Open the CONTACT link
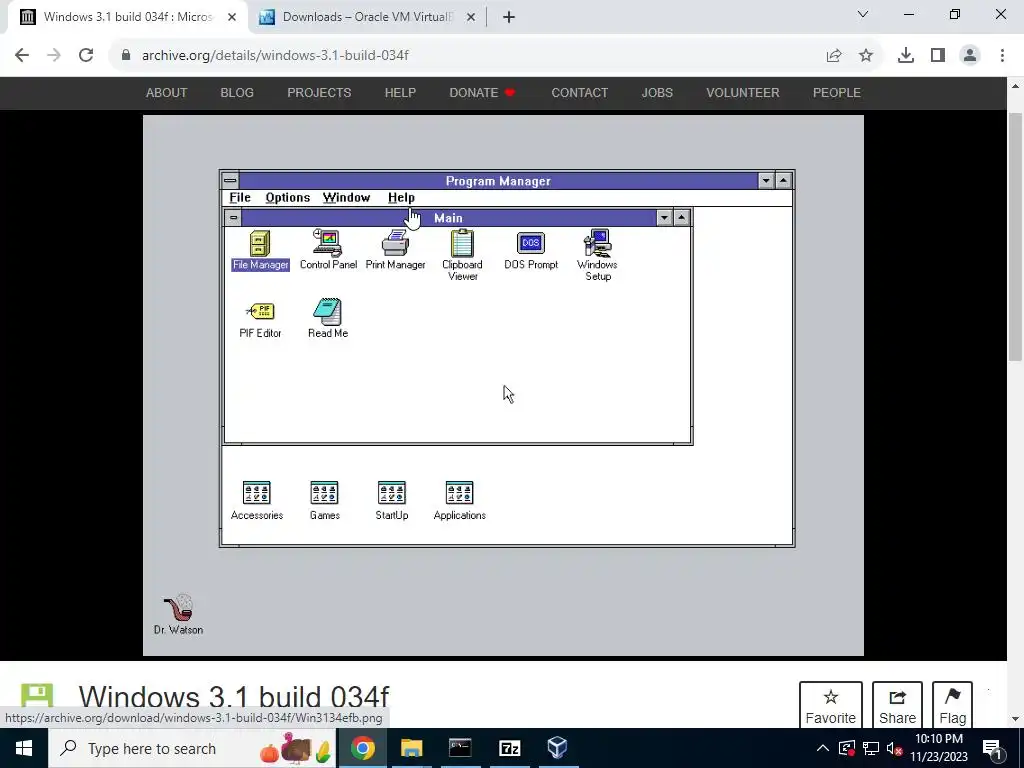Viewport: 1024px width, 768px height. click(579, 93)
